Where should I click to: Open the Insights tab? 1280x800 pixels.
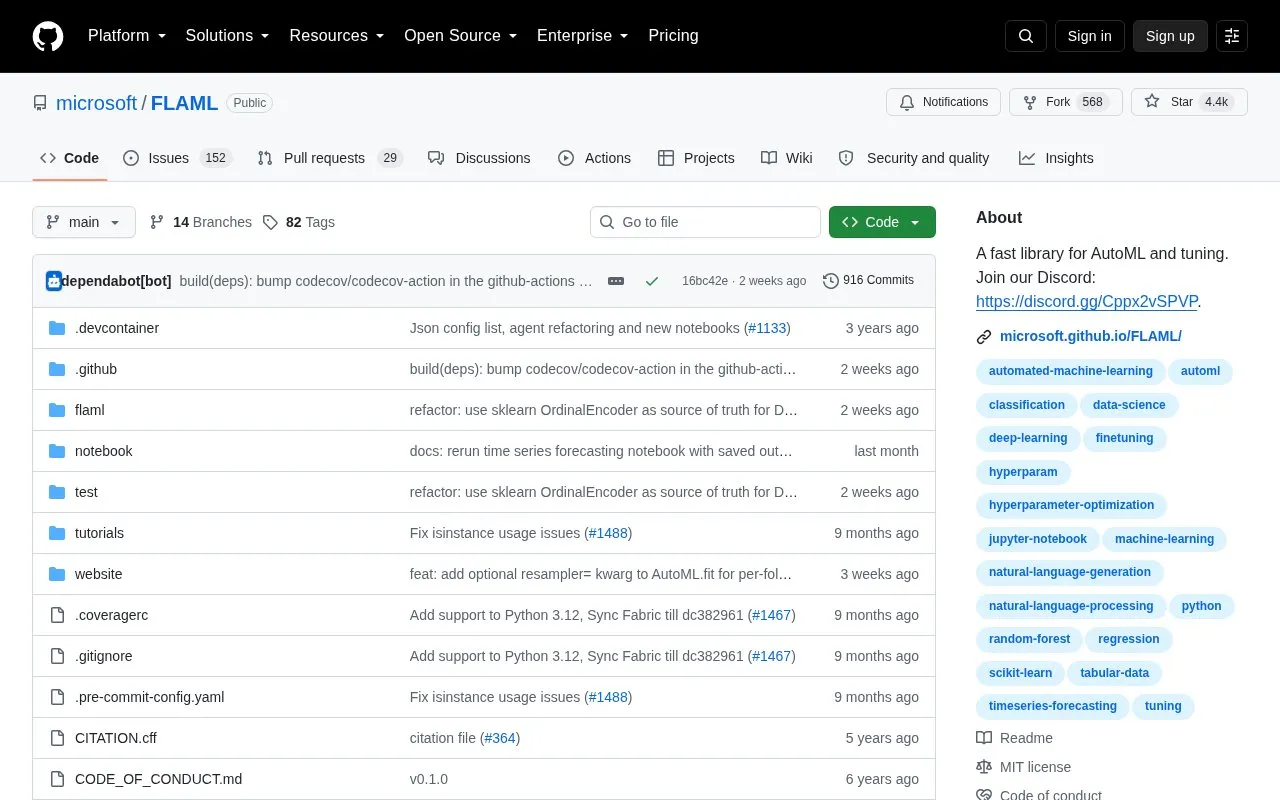tap(1056, 158)
